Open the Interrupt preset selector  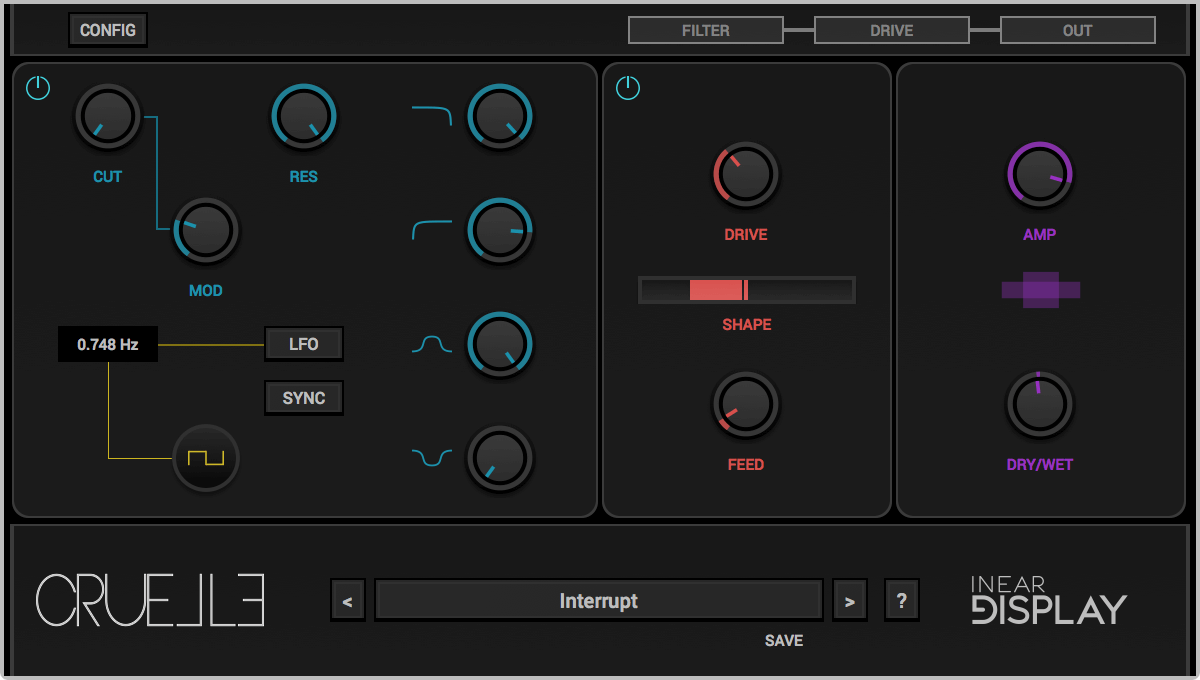pyautogui.click(x=598, y=601)
